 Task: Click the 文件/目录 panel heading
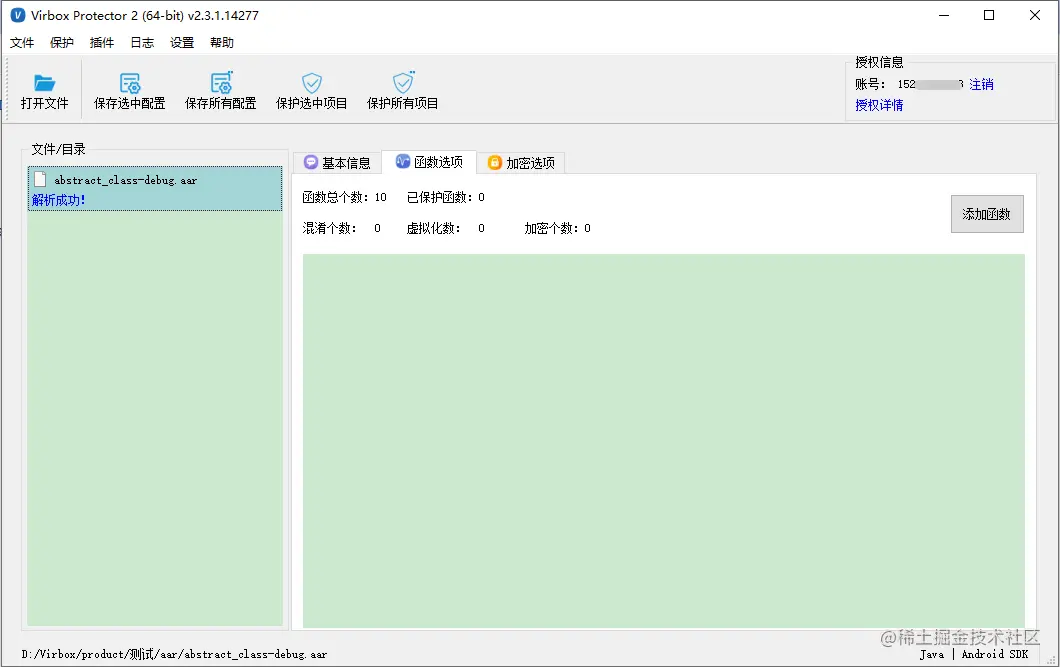click(x=58, y=149)
